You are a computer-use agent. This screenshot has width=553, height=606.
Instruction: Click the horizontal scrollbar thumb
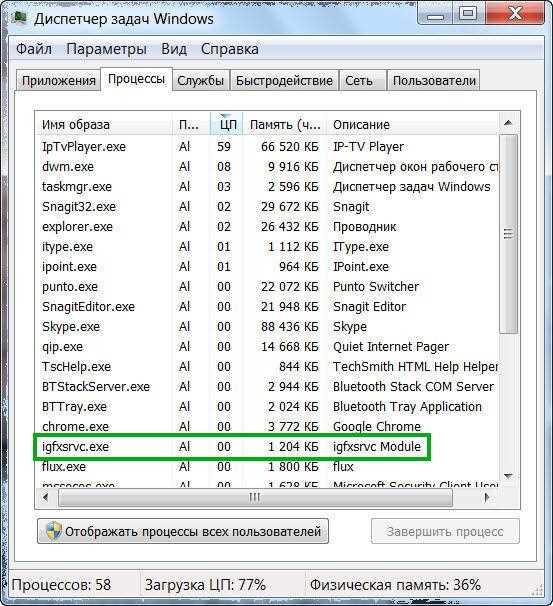255,497
